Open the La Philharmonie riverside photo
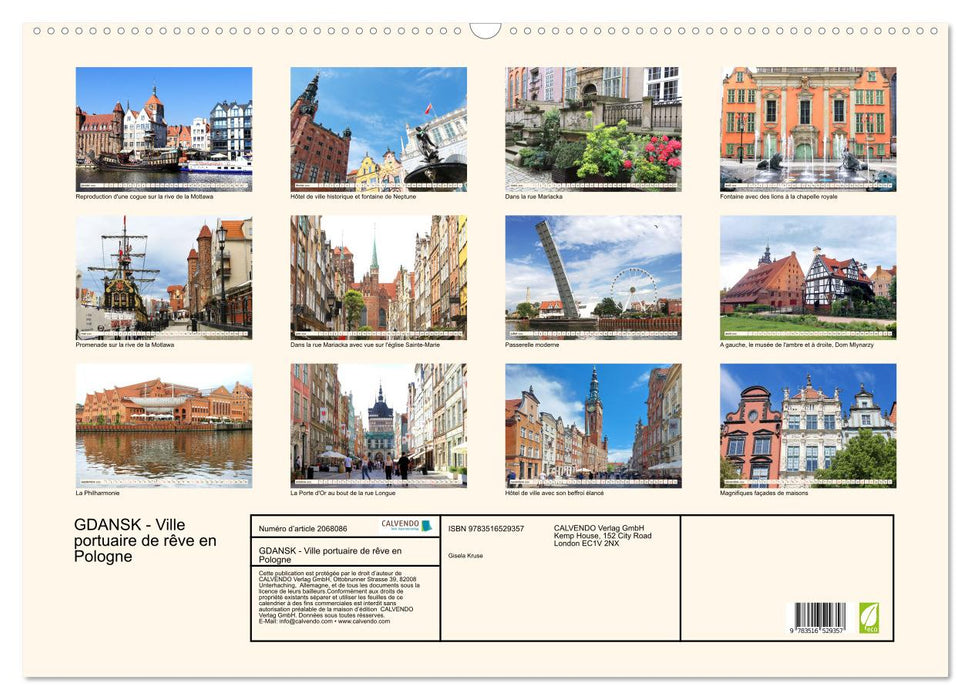 (160, 425)
